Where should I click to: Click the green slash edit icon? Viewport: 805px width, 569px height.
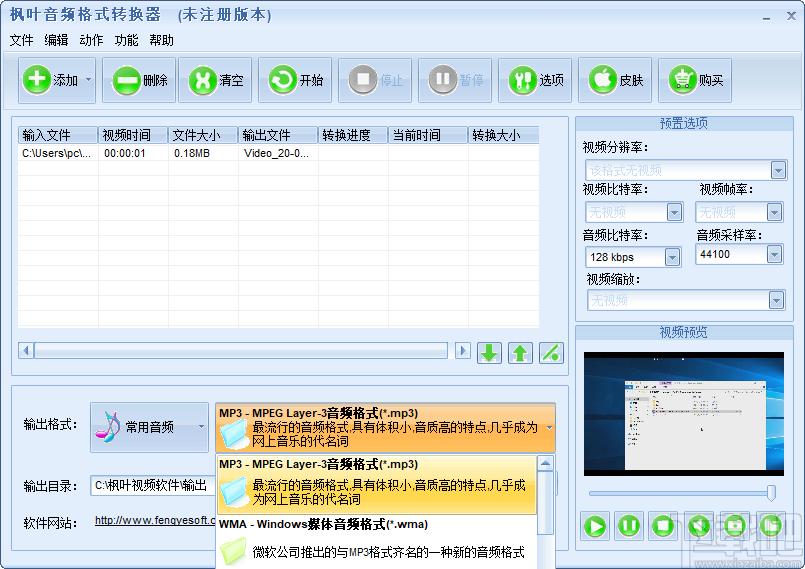click(551, 353)
